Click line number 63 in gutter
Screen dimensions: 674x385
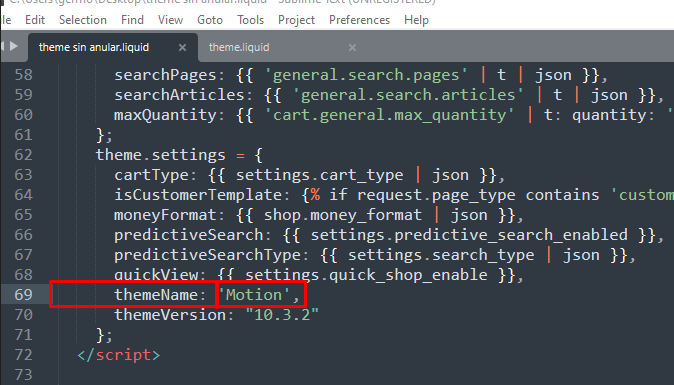24,175
